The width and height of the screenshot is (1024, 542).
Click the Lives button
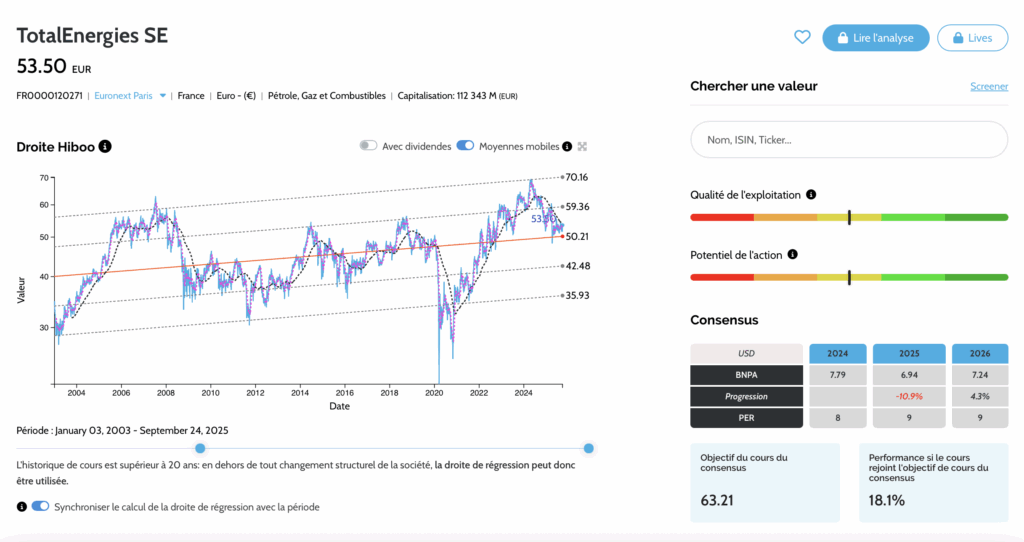pyautogui.click(x=972, y=38)
